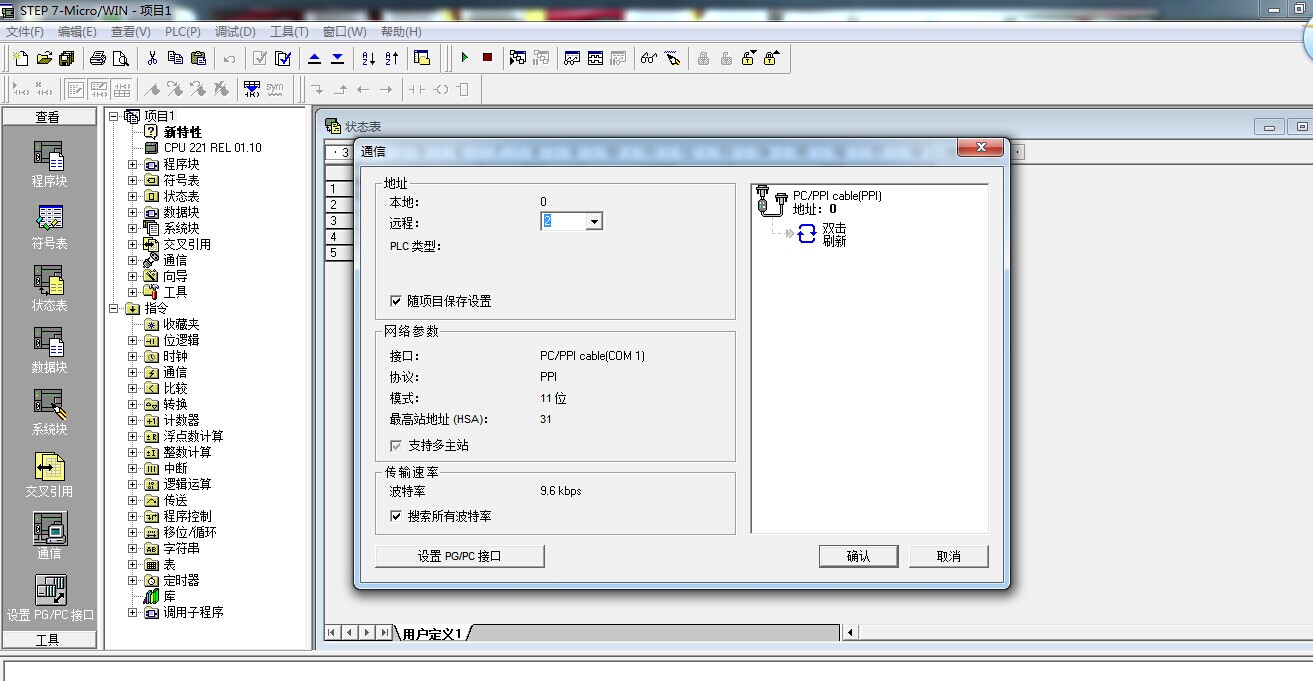The image size is (1313, 681).
Task: Expand the 计数器 instruction tree node
Action: click(133, 420)
